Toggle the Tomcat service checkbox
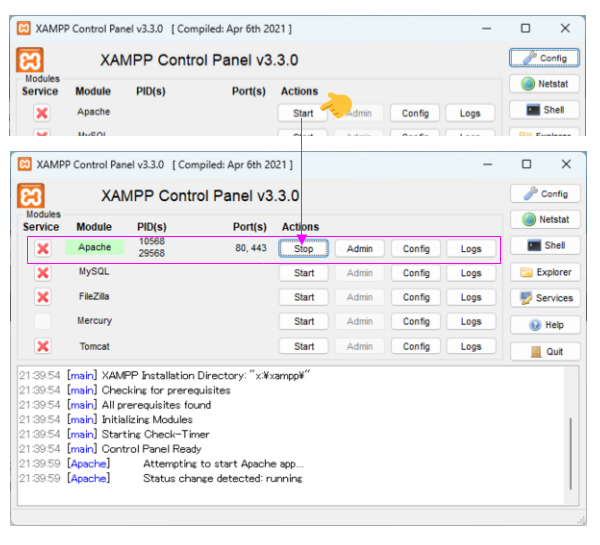The height and width of the screenshot is (545, 600). [x=43, y=346]
